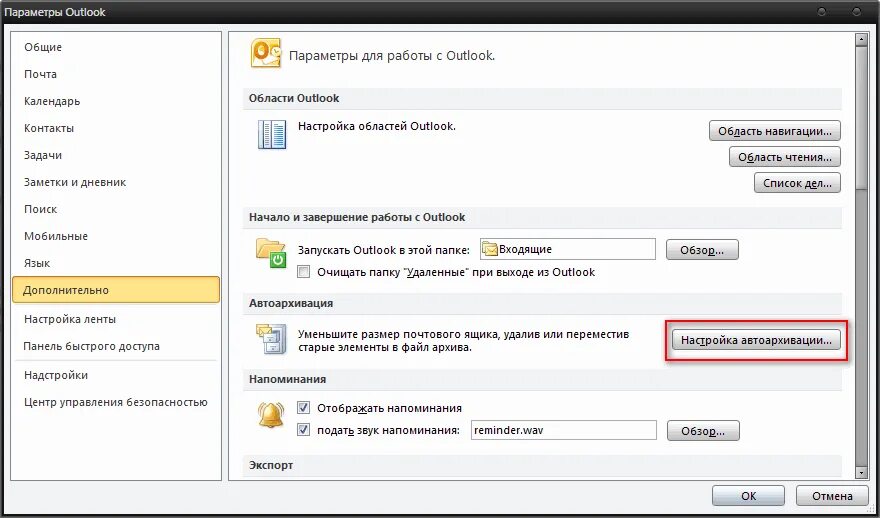
Task: Click the Список дел button
Action: click(x=798, y=182)
